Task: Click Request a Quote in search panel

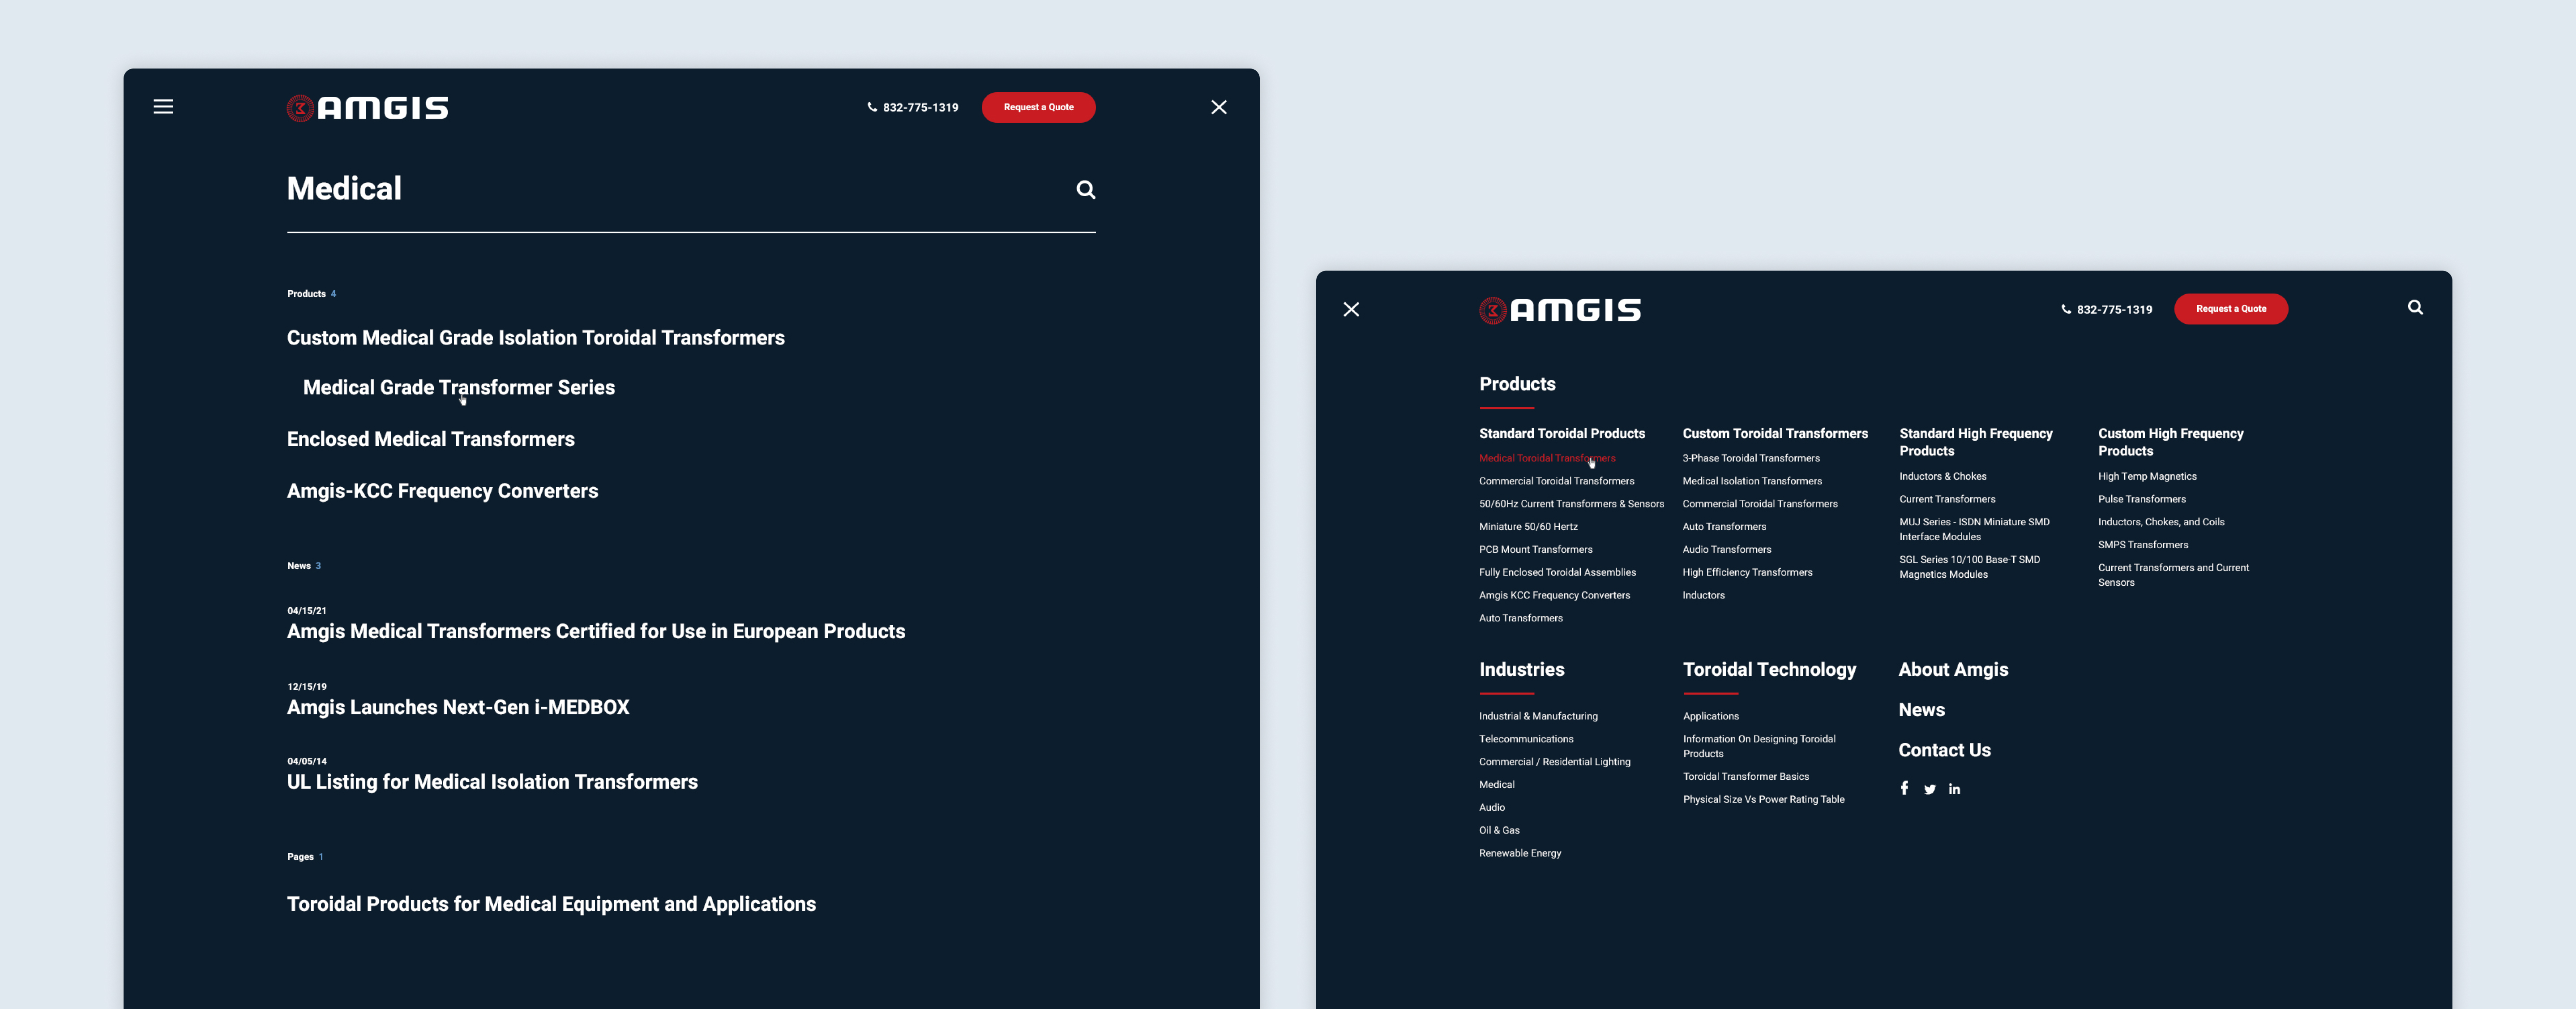Action: click(x=1038, y=107)
